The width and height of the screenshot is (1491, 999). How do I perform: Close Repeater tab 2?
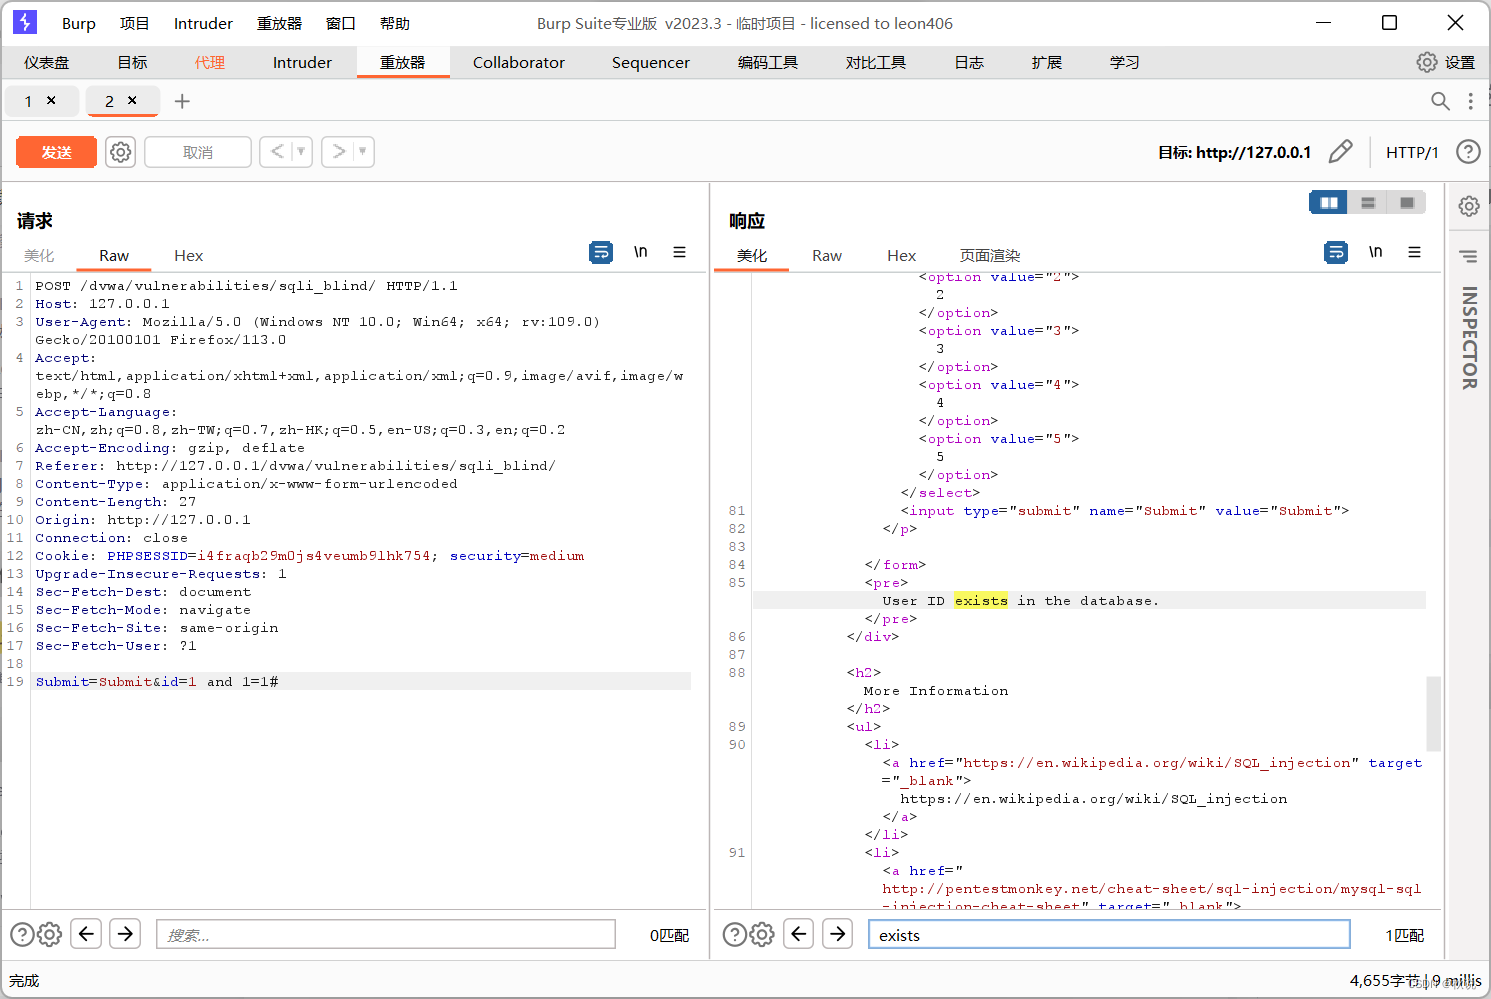tap(132, 100)
